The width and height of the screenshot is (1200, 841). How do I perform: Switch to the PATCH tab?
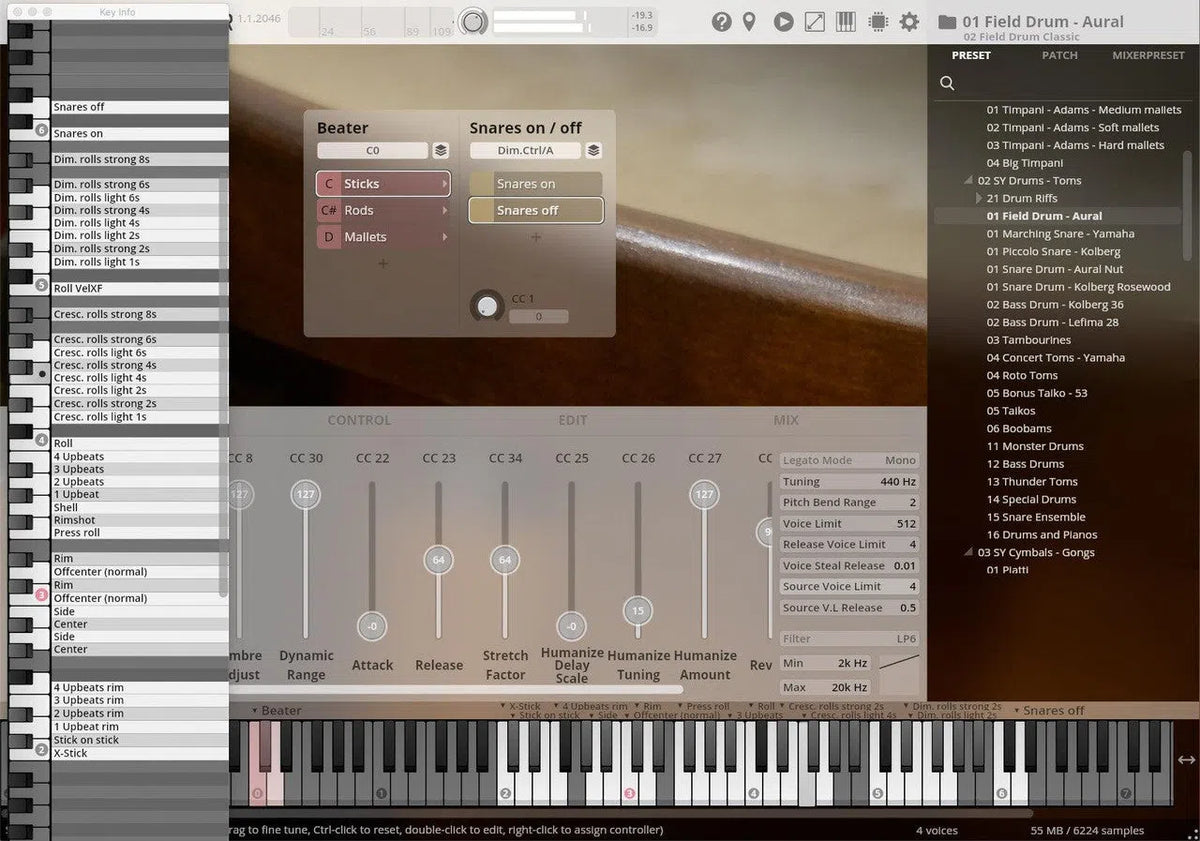1060,55
